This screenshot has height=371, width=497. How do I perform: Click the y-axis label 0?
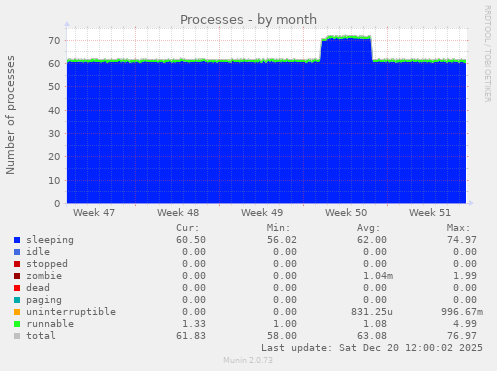[x=57, y=204]
